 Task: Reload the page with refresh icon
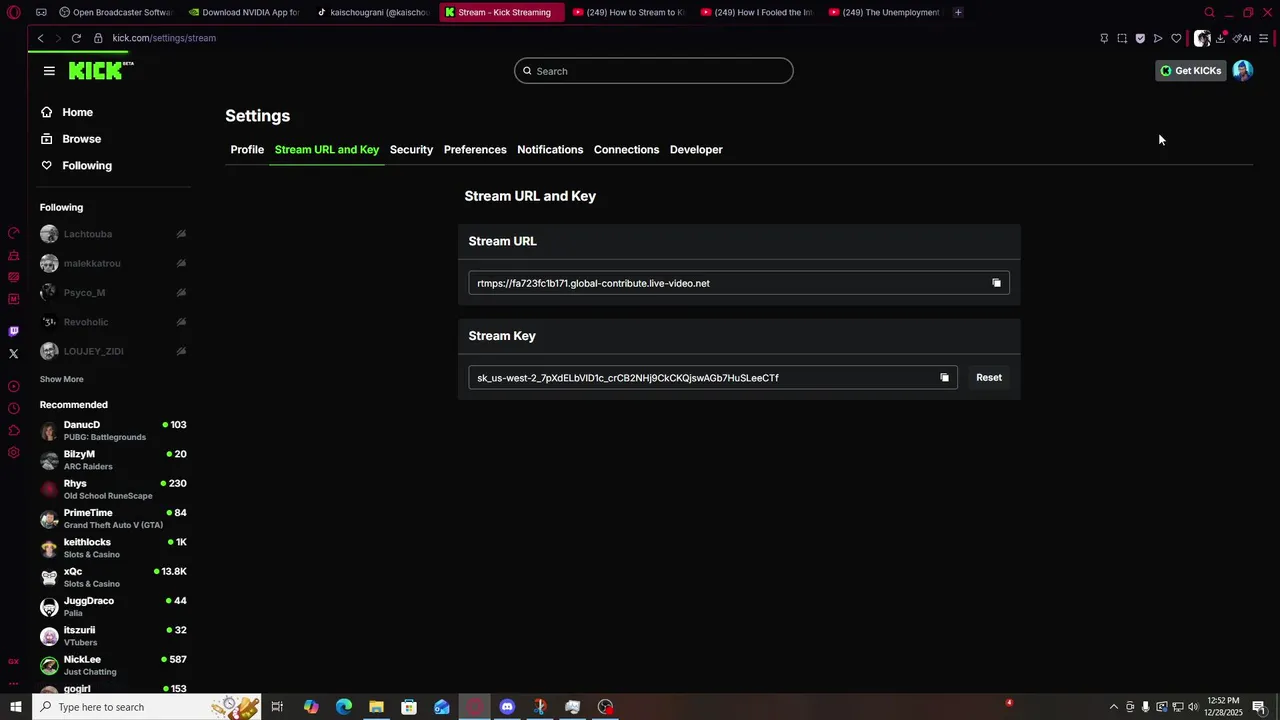point(76,38)
